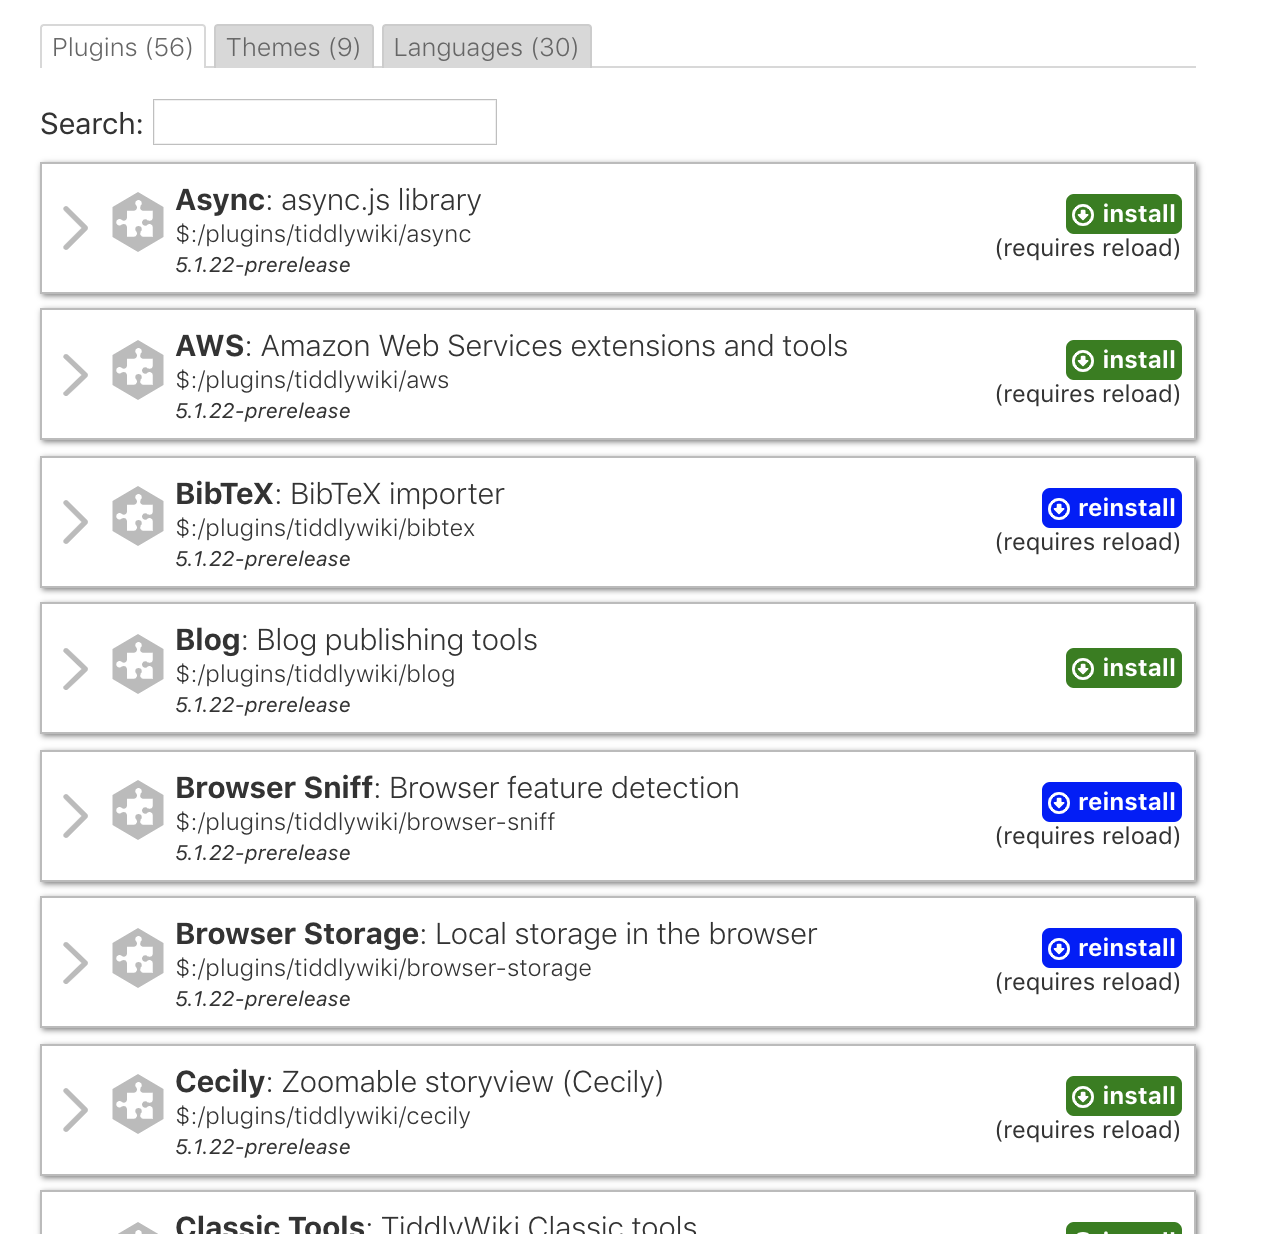
Task: Expand the Async plugin details chevron
Action: 76,228
